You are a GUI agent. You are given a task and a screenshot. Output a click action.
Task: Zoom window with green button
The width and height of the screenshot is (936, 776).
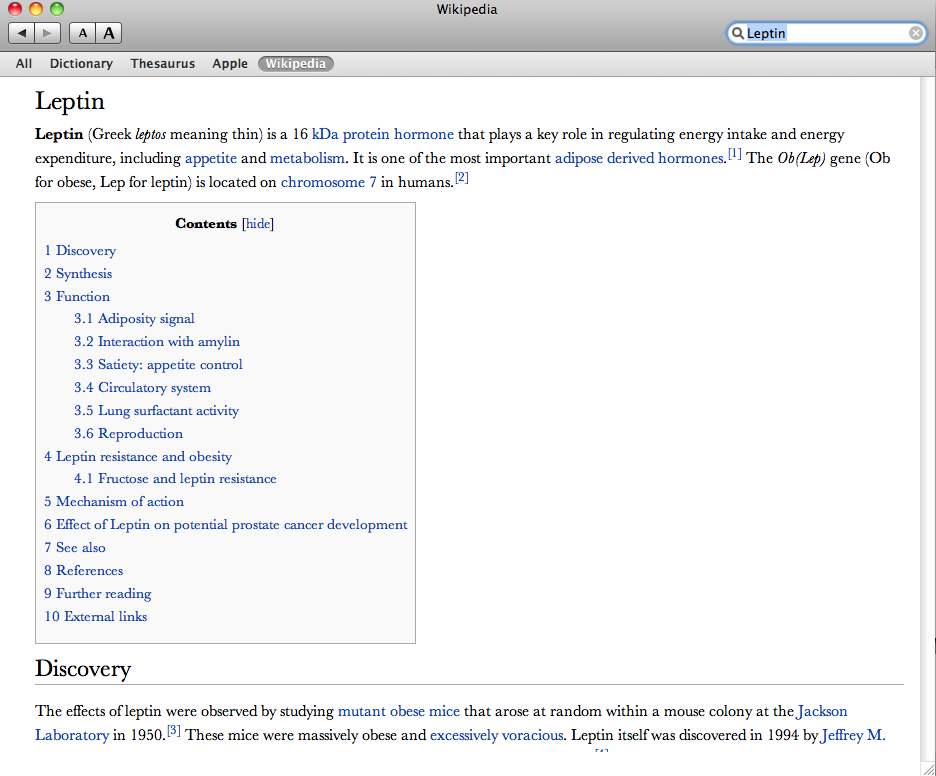[57, 9]
